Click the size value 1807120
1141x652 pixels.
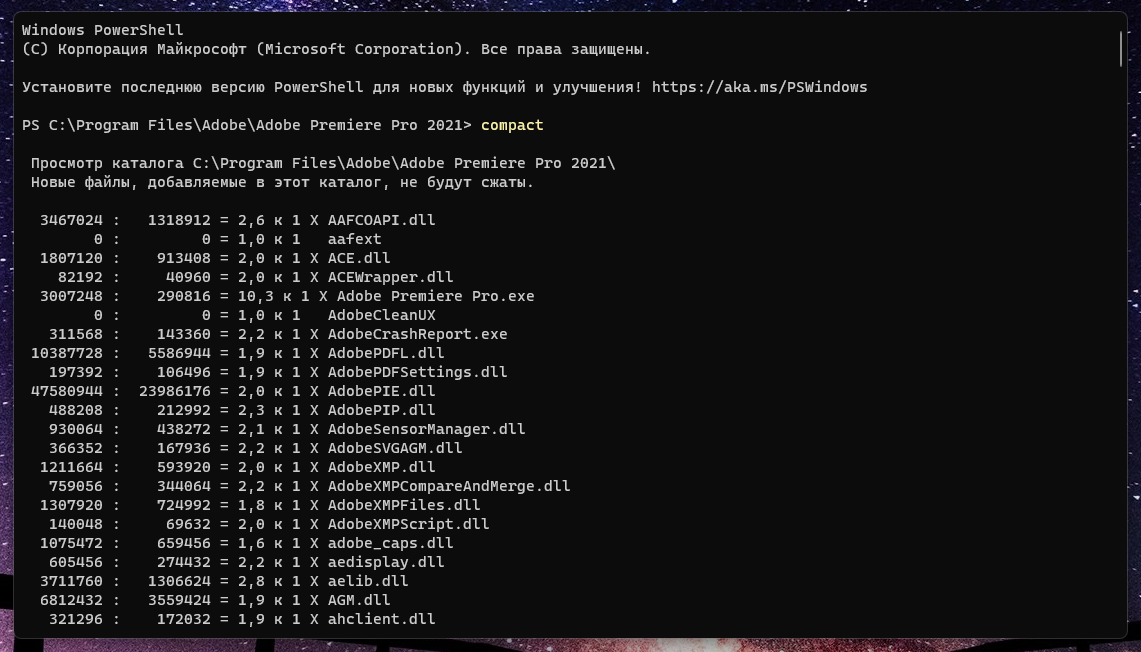(x=71, y=258)
